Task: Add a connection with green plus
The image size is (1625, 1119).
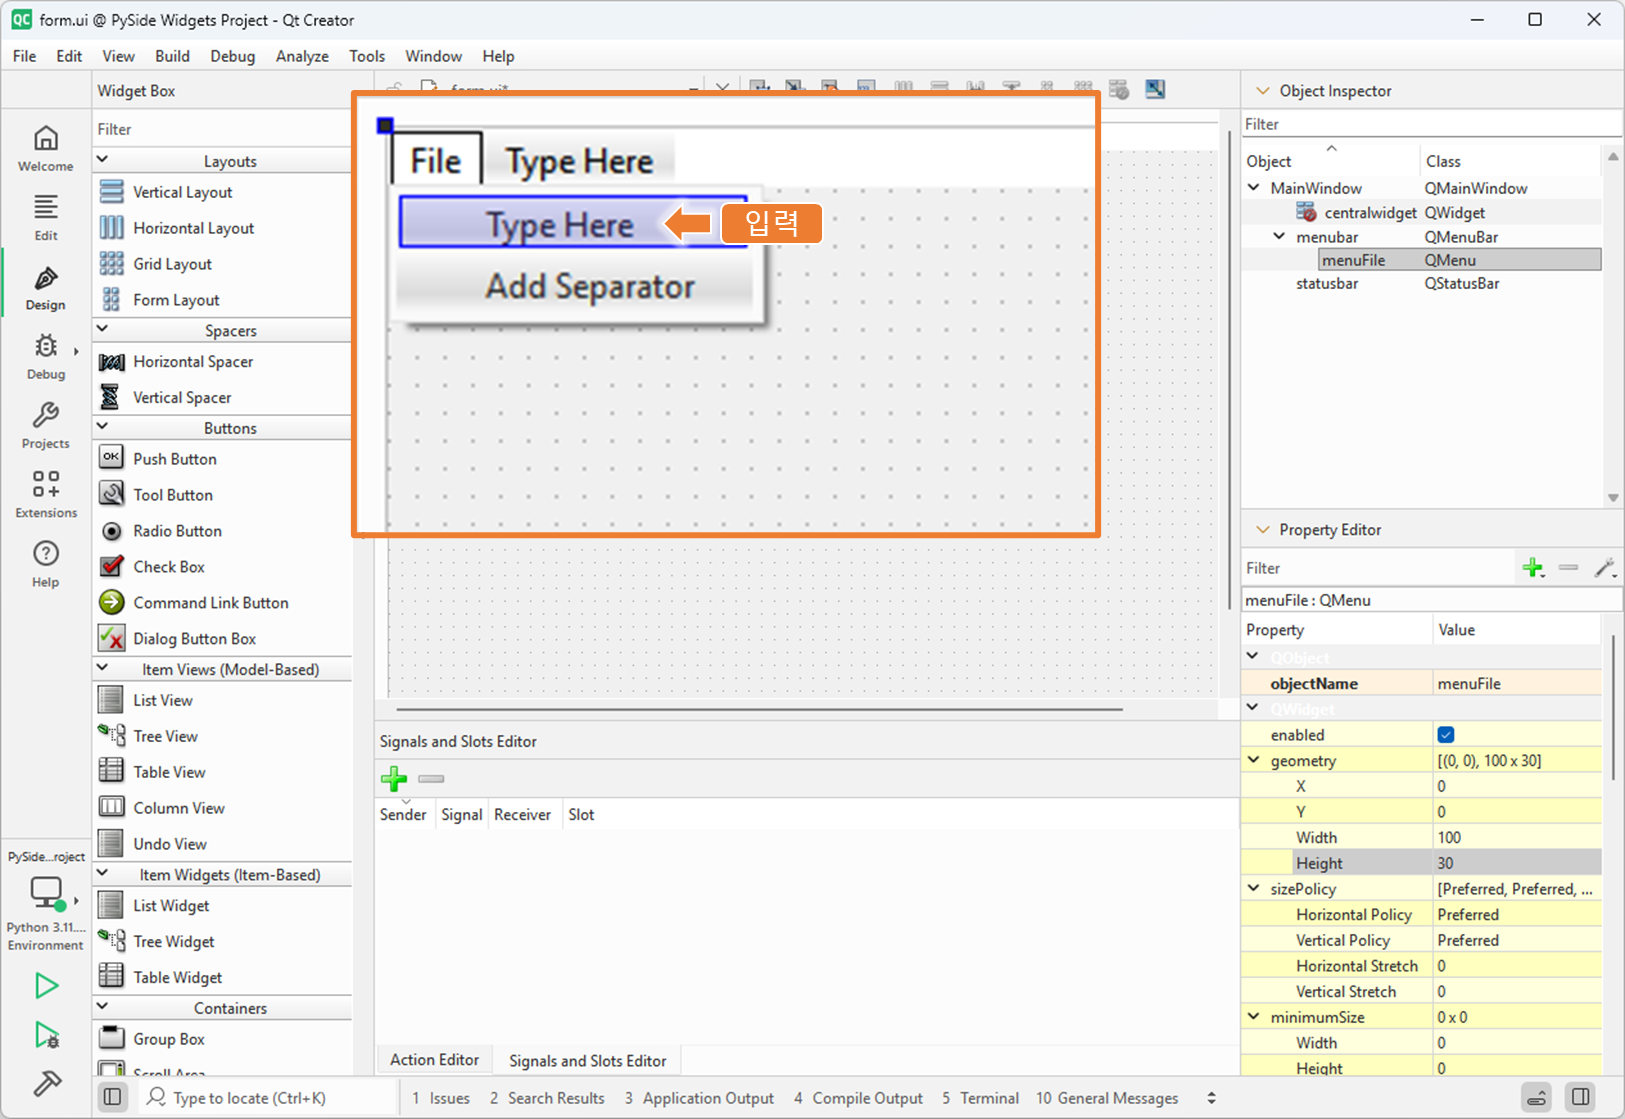Action: pyautogui.click(x=394, y=779)
